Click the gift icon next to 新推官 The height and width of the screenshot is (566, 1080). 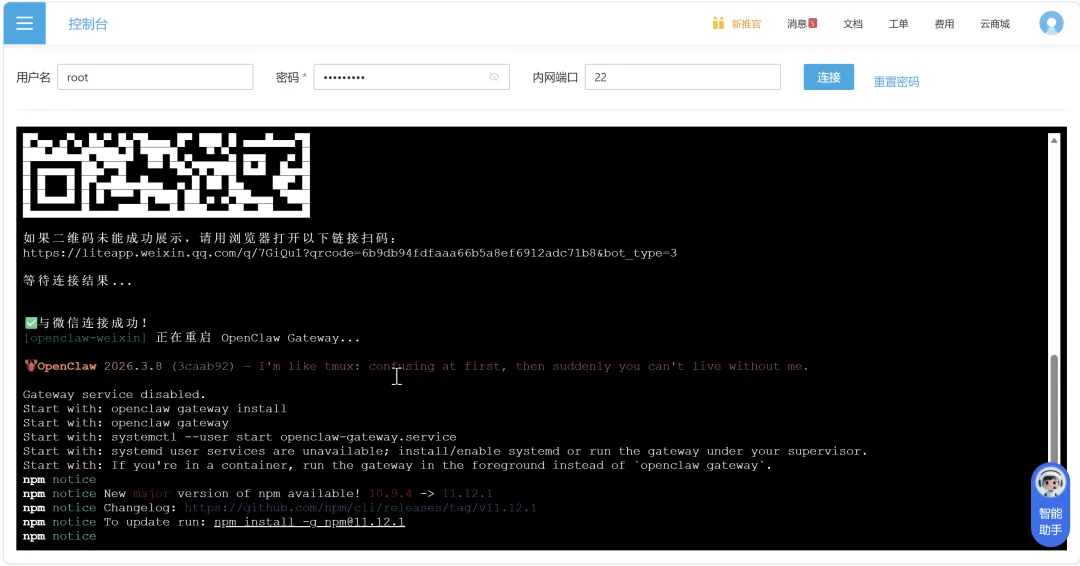[x=718, y=23]
